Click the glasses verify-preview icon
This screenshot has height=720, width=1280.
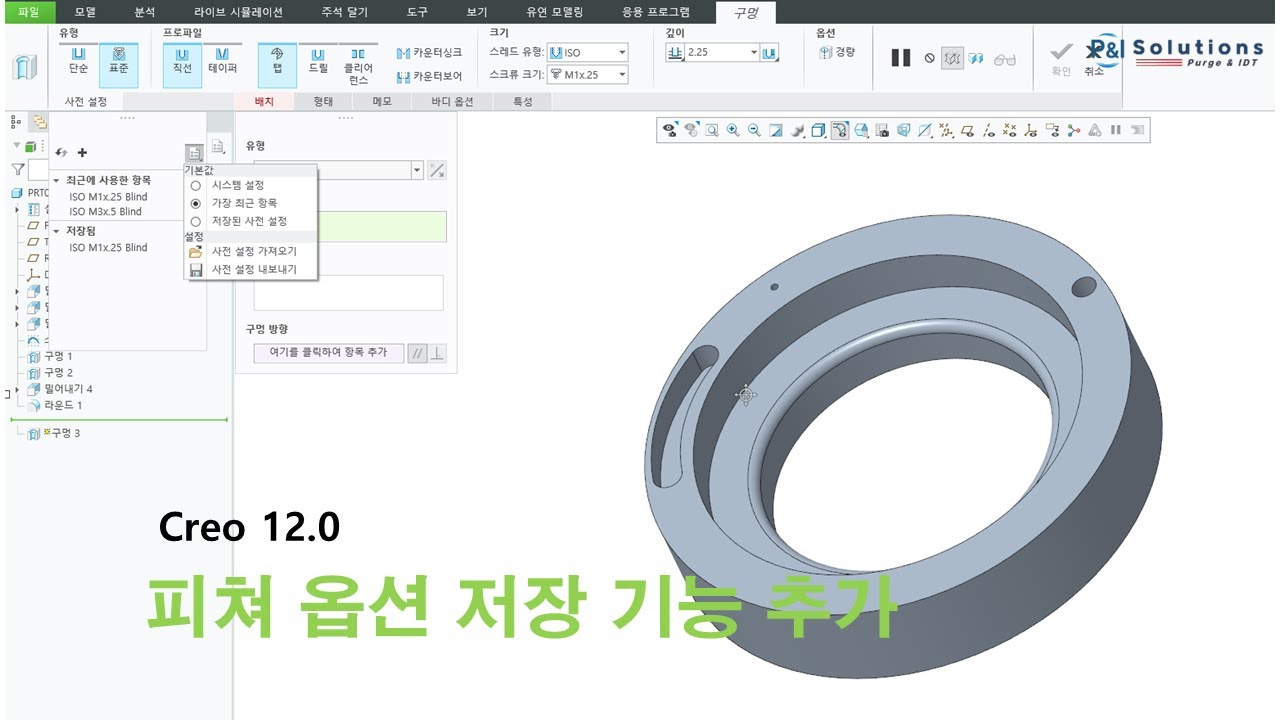[x=1005, y=59]
